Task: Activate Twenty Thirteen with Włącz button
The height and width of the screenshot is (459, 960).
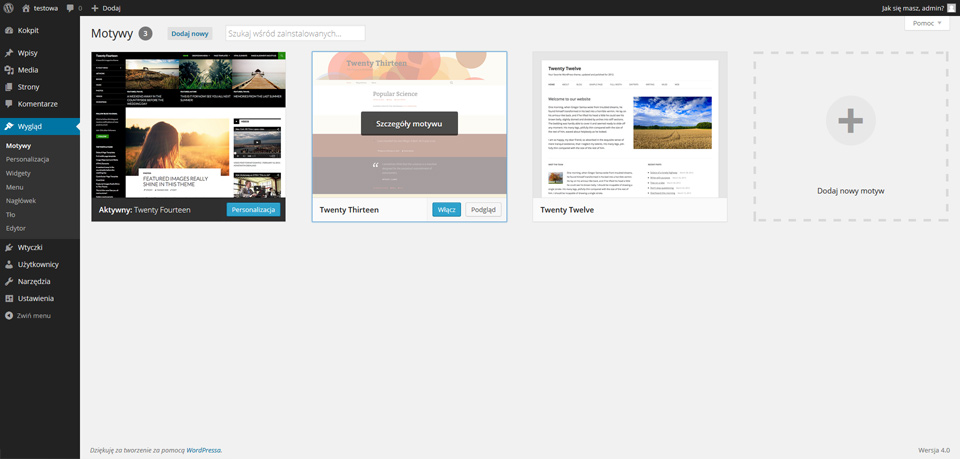Action: point(446,209)
